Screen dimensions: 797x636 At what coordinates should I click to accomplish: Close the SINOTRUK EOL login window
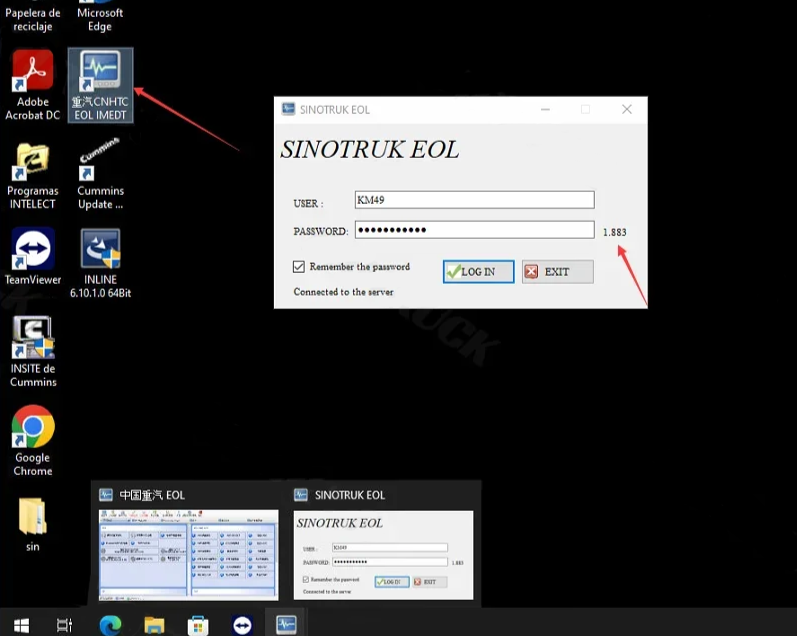click(x=627, y=109)
